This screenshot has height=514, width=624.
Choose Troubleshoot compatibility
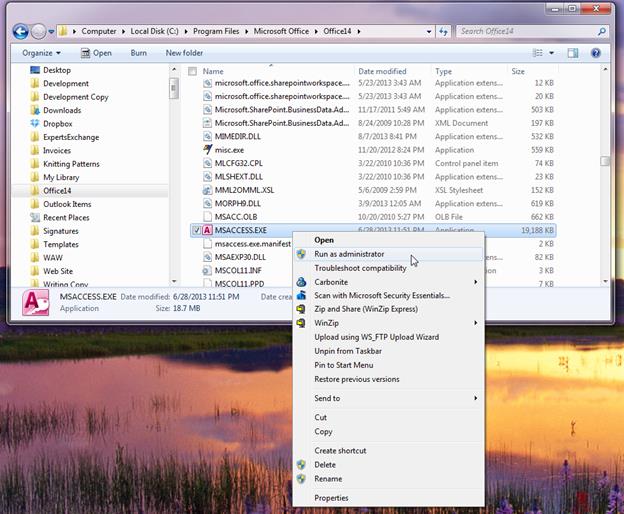pyautogui.click(x=388, y=268)
